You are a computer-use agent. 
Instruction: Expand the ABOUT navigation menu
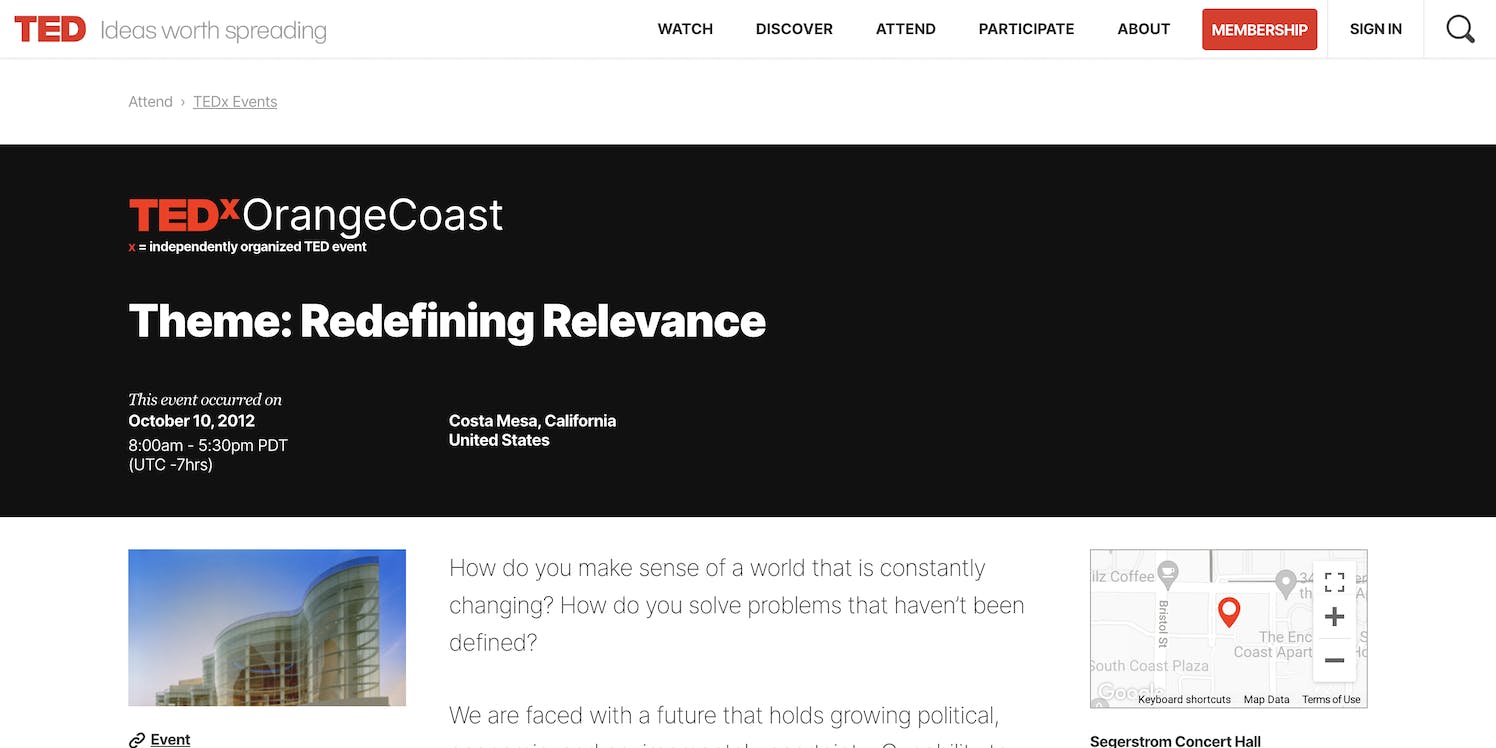(x=1143, y=29)
